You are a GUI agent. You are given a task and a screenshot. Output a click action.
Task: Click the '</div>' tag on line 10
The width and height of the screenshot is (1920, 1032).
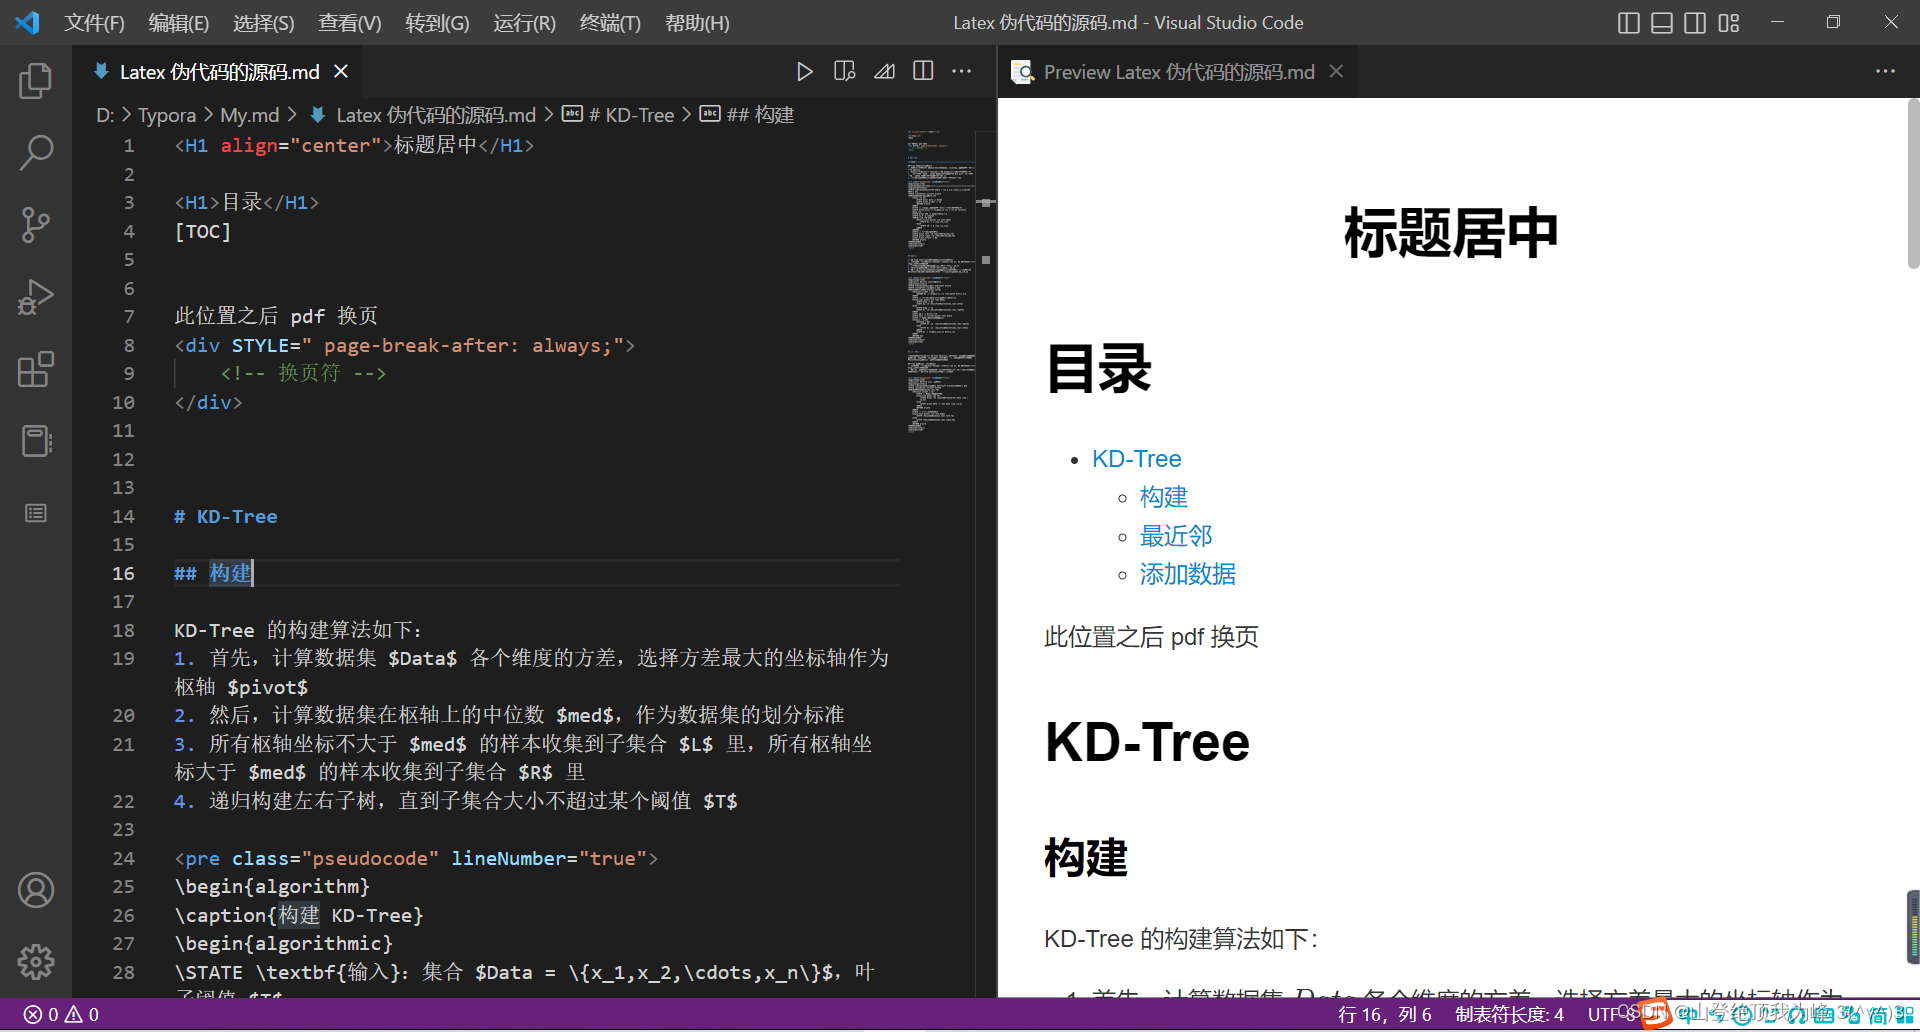click(x=208, y=402)
